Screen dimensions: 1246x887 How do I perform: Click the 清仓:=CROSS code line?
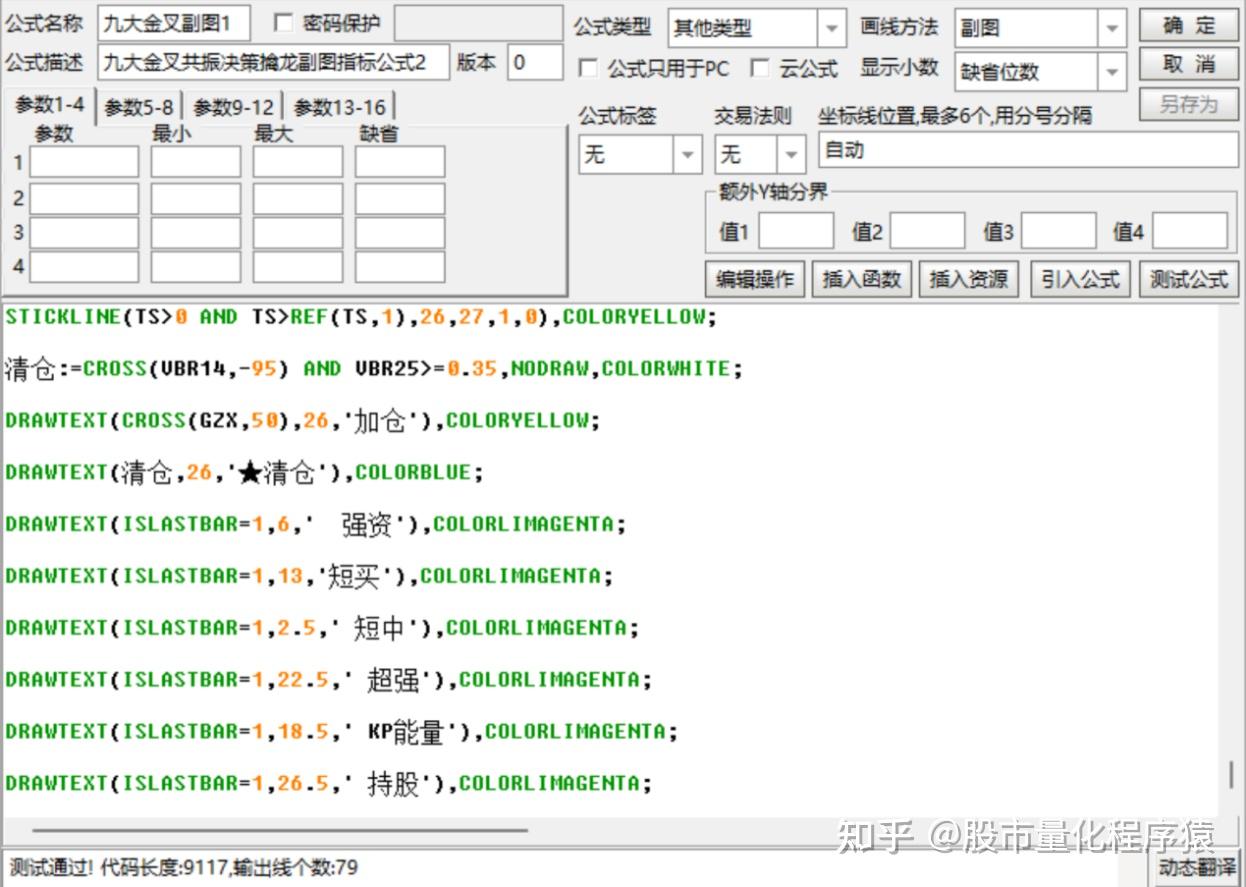point(374,368)
